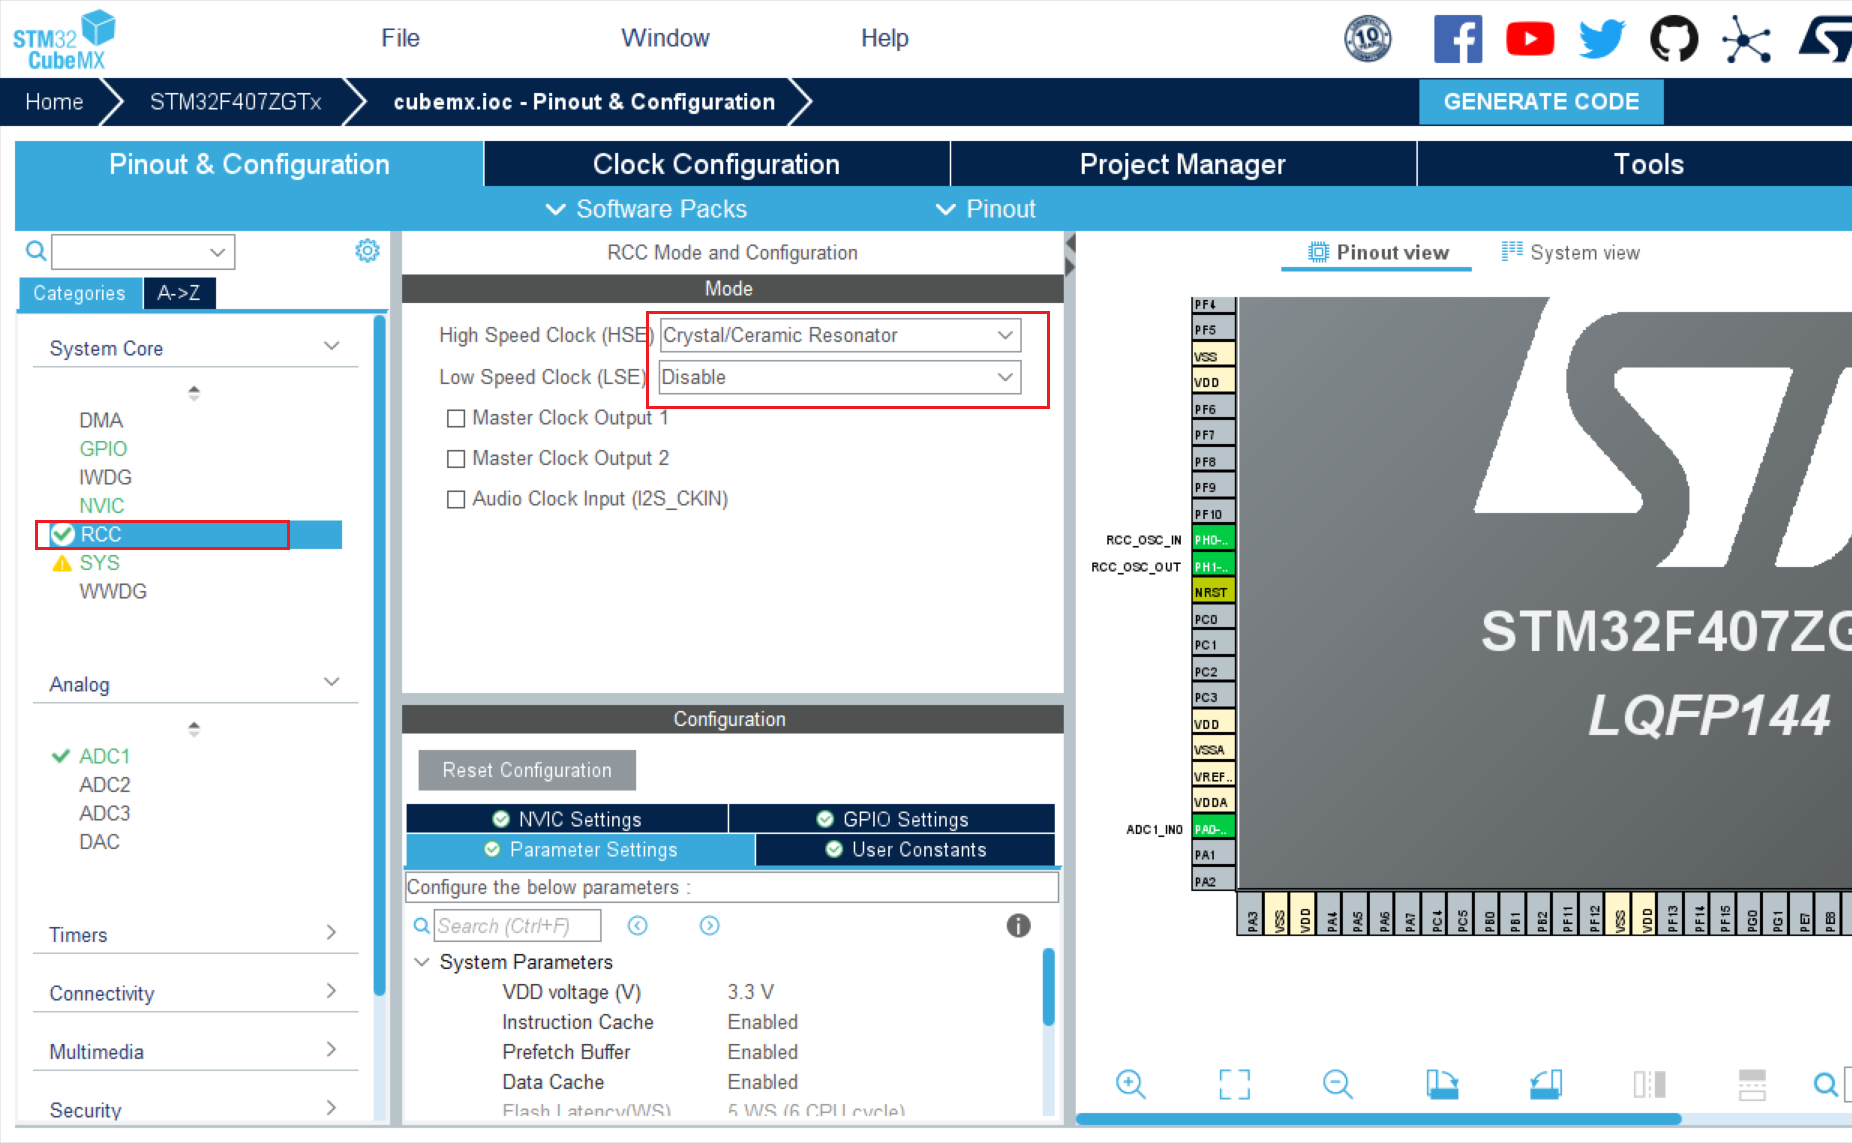
Task: Rotate the chip view clockwise
Action: point(1442,1084)
